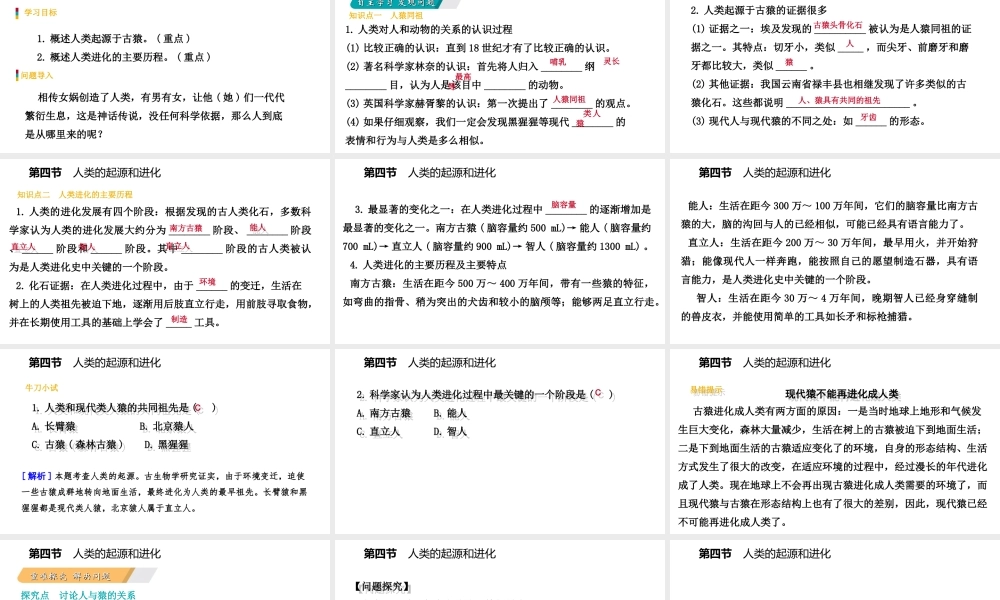The height and width of the screenshot is (600, 1000).
Task: Click the 【问题探究】 heading
Action: (383, 586)
